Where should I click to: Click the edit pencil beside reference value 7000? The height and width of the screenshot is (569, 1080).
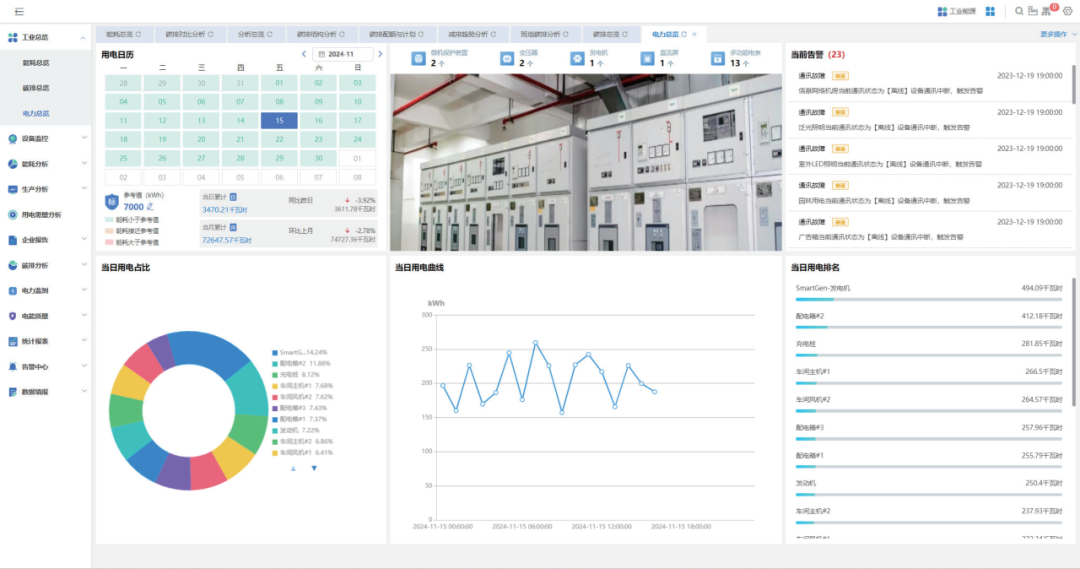pos(150,207)
